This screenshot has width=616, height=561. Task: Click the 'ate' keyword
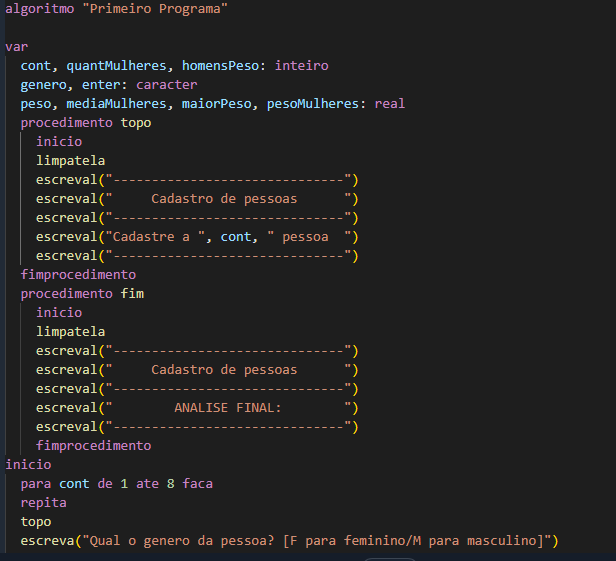coord(147,484)
